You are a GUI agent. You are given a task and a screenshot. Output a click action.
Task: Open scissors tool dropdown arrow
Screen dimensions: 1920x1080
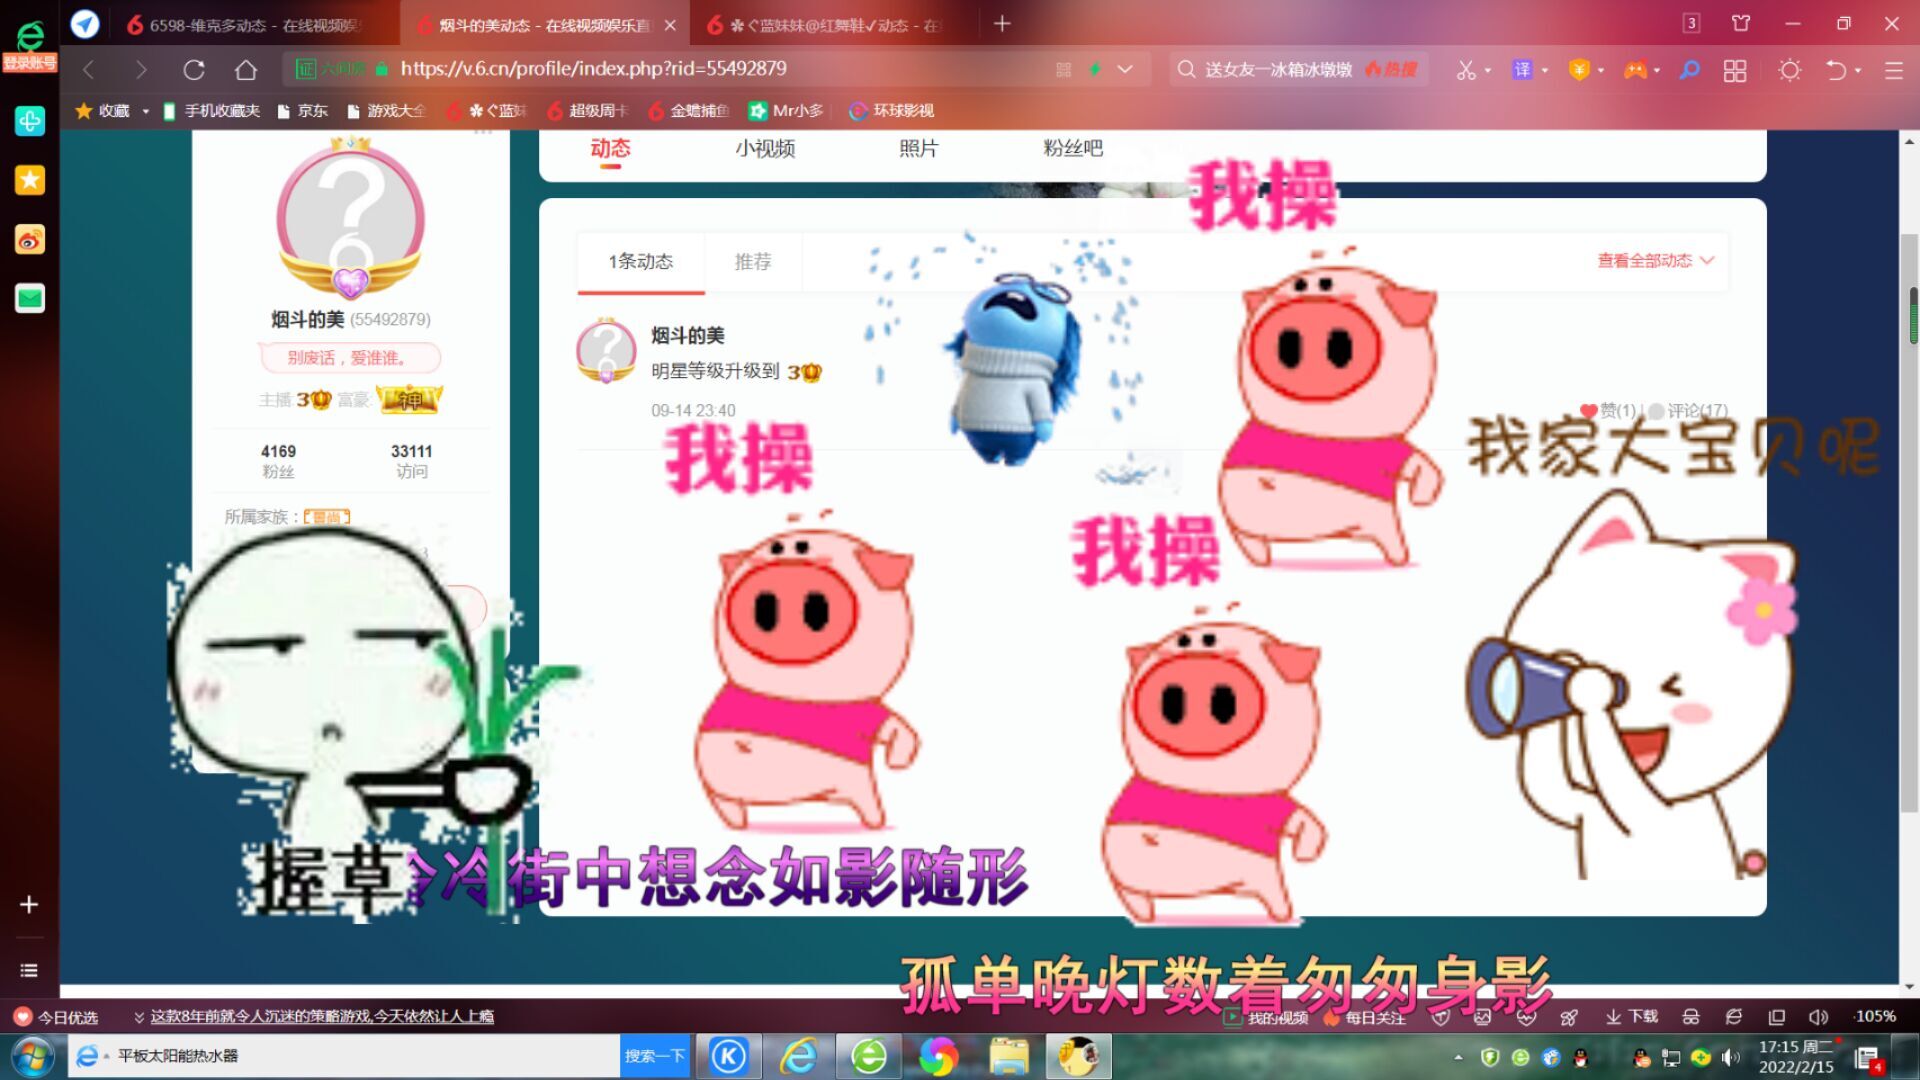click(x=1488, y=70)
